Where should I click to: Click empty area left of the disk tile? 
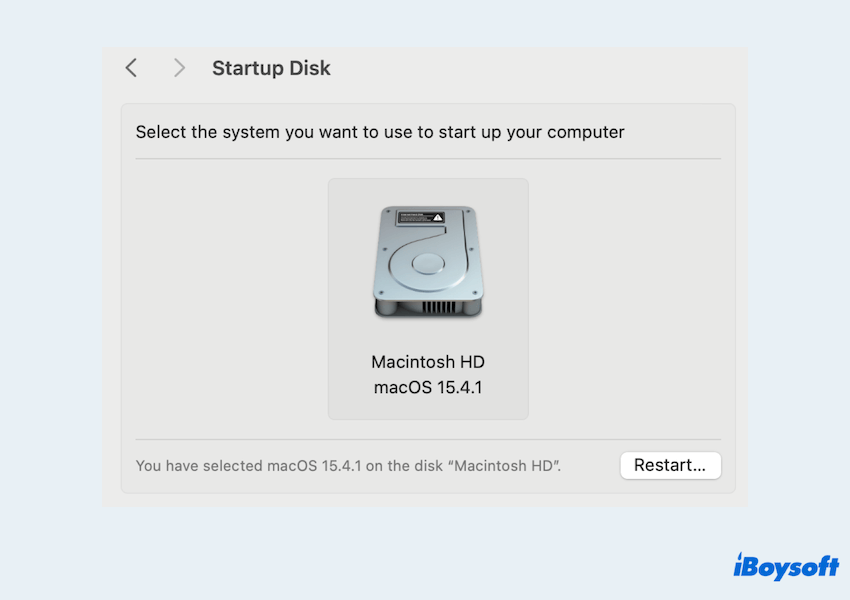pos(230,298)
